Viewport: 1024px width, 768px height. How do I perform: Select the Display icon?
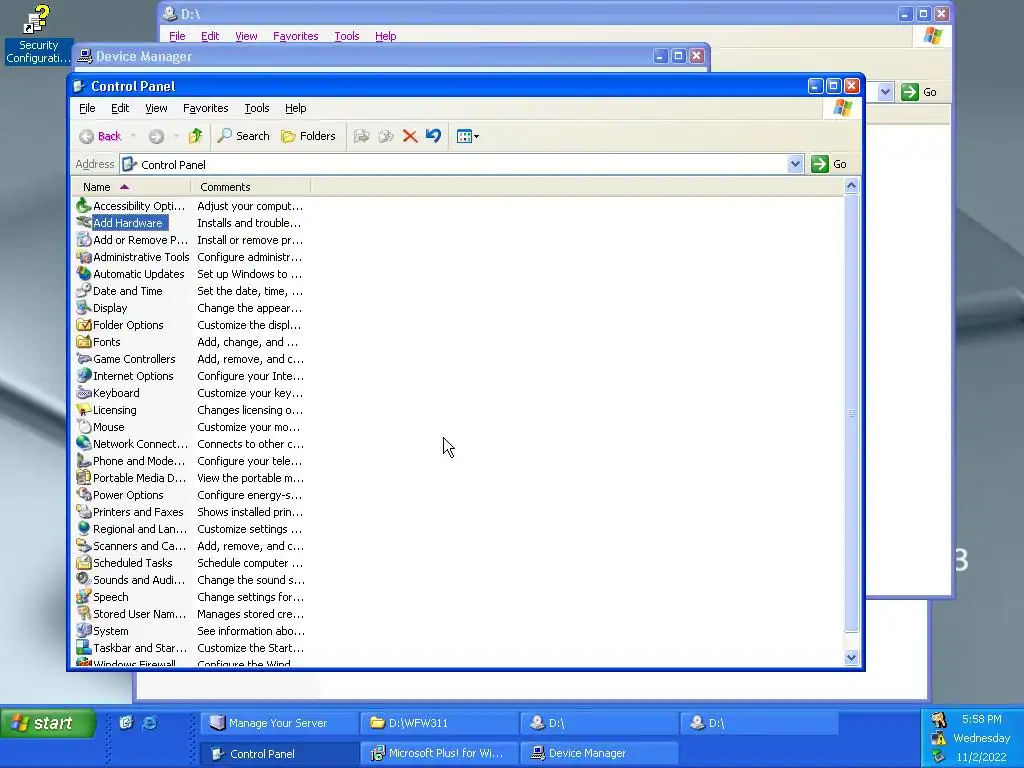pyautogui.click(x=84, y=308)
